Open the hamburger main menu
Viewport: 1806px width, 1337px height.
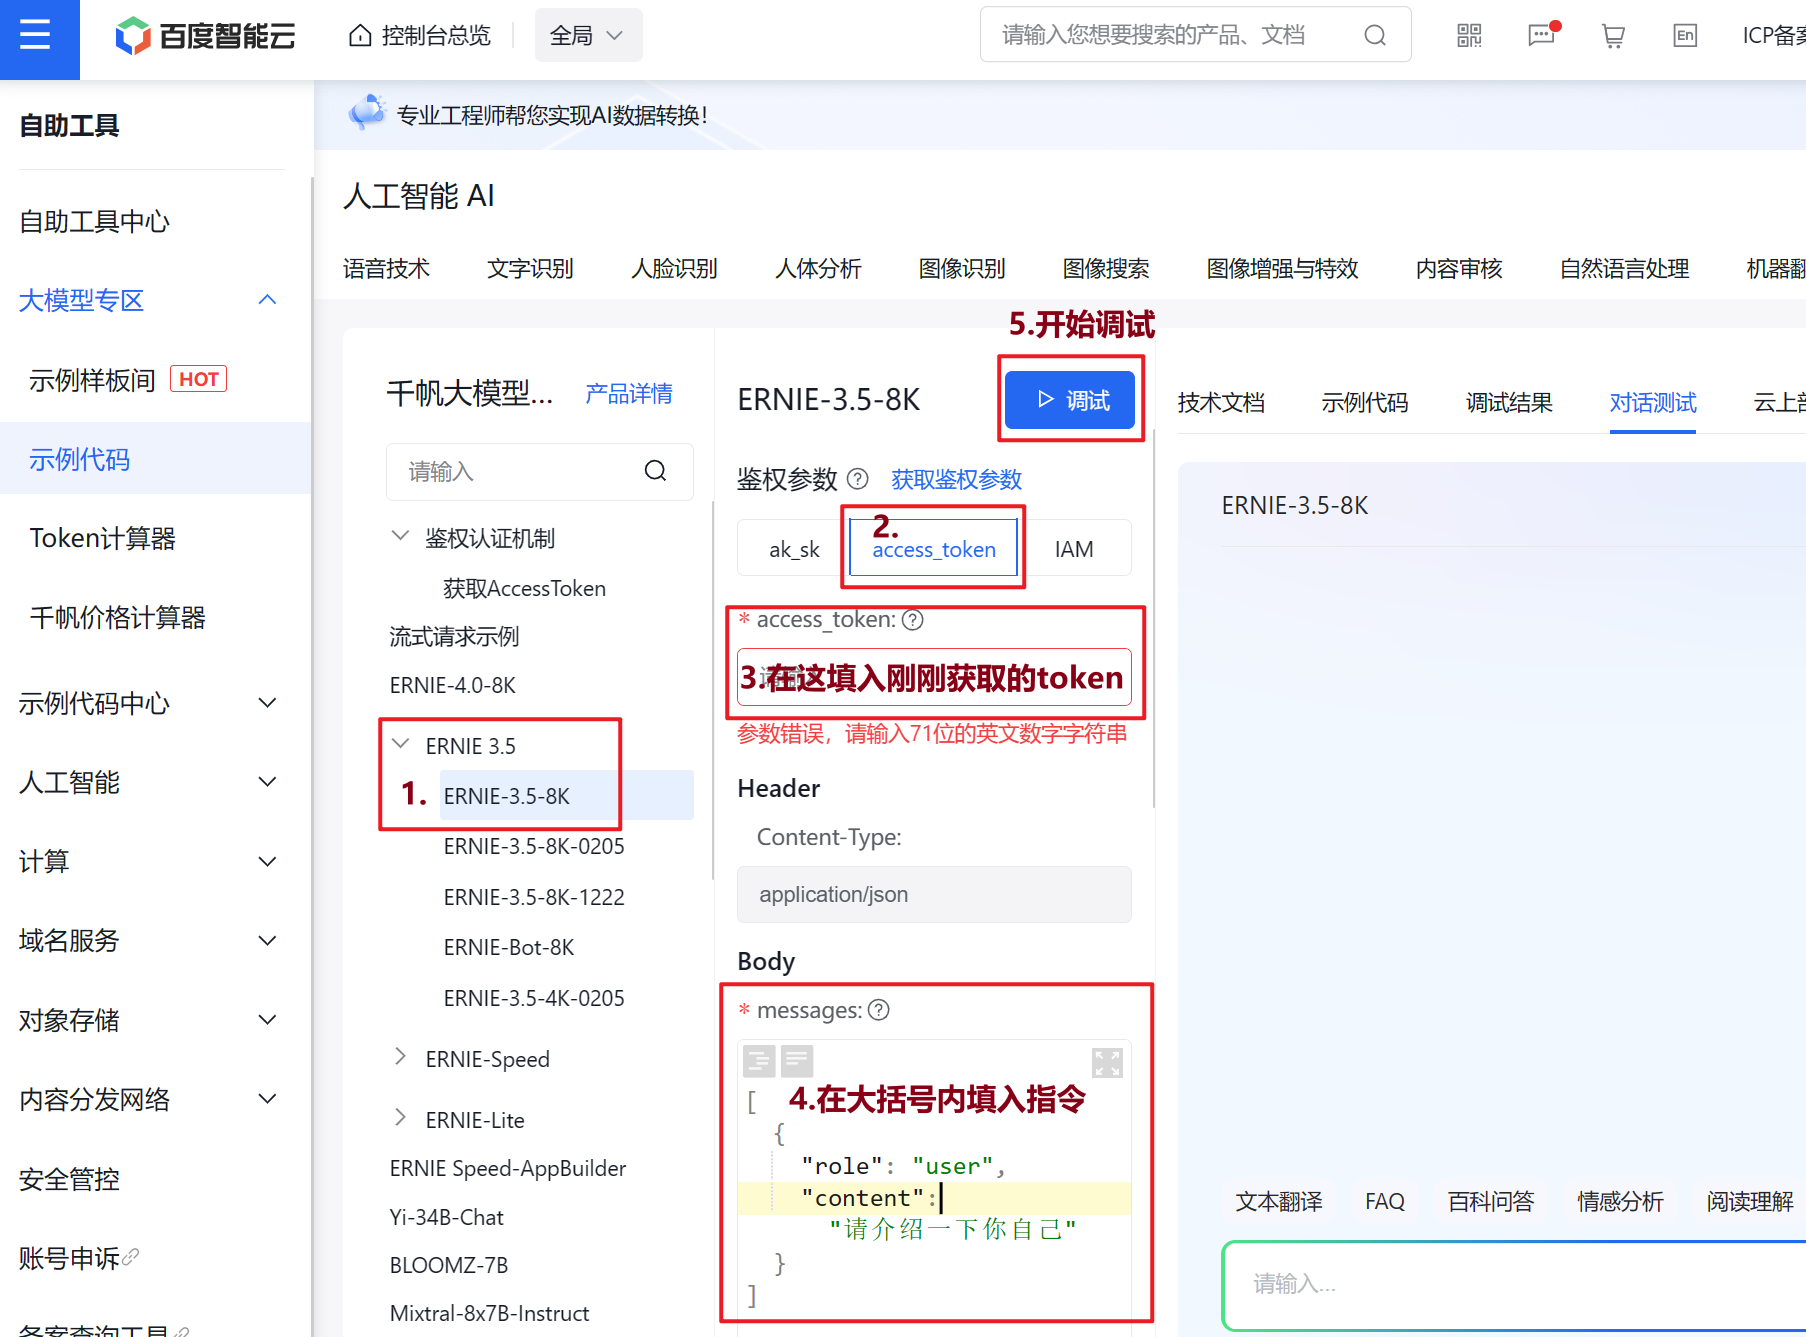click(36, 36)
